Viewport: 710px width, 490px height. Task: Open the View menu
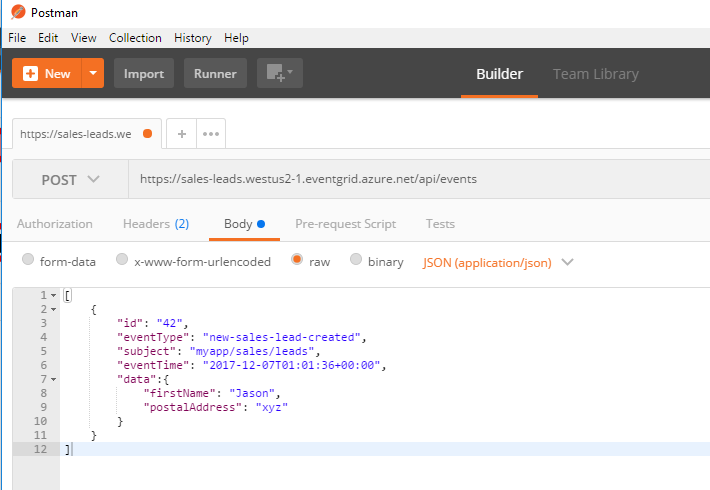coord(84,38)
